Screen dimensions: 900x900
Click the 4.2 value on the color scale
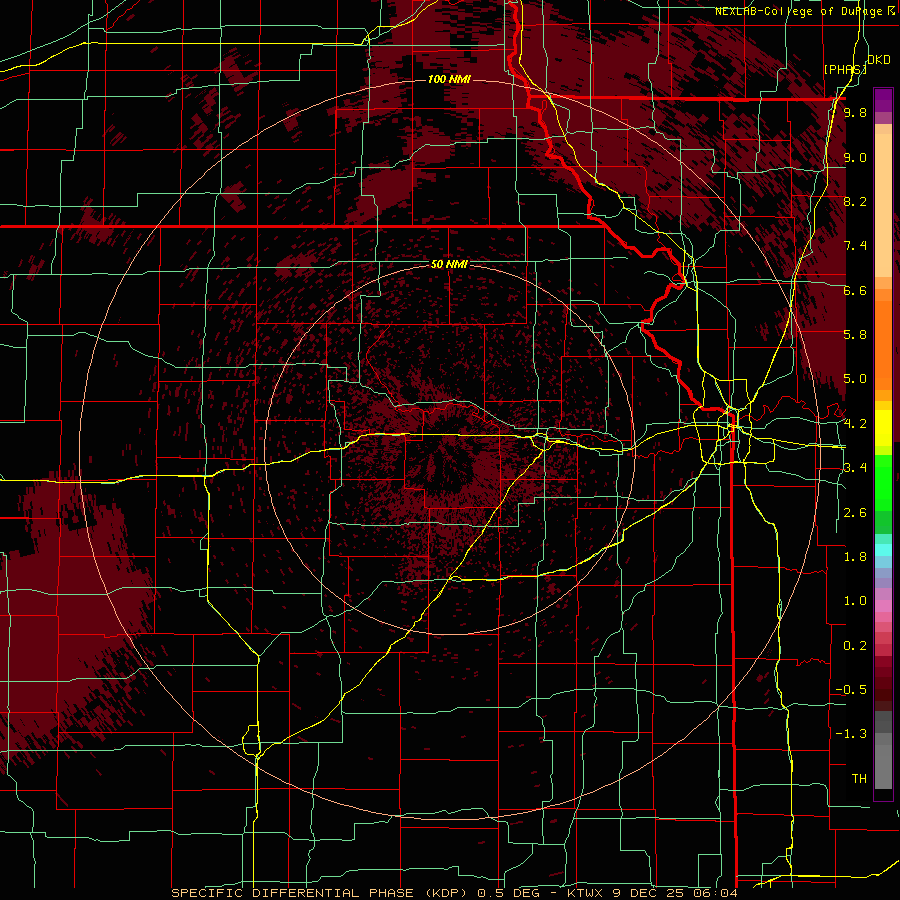(855, 424)
